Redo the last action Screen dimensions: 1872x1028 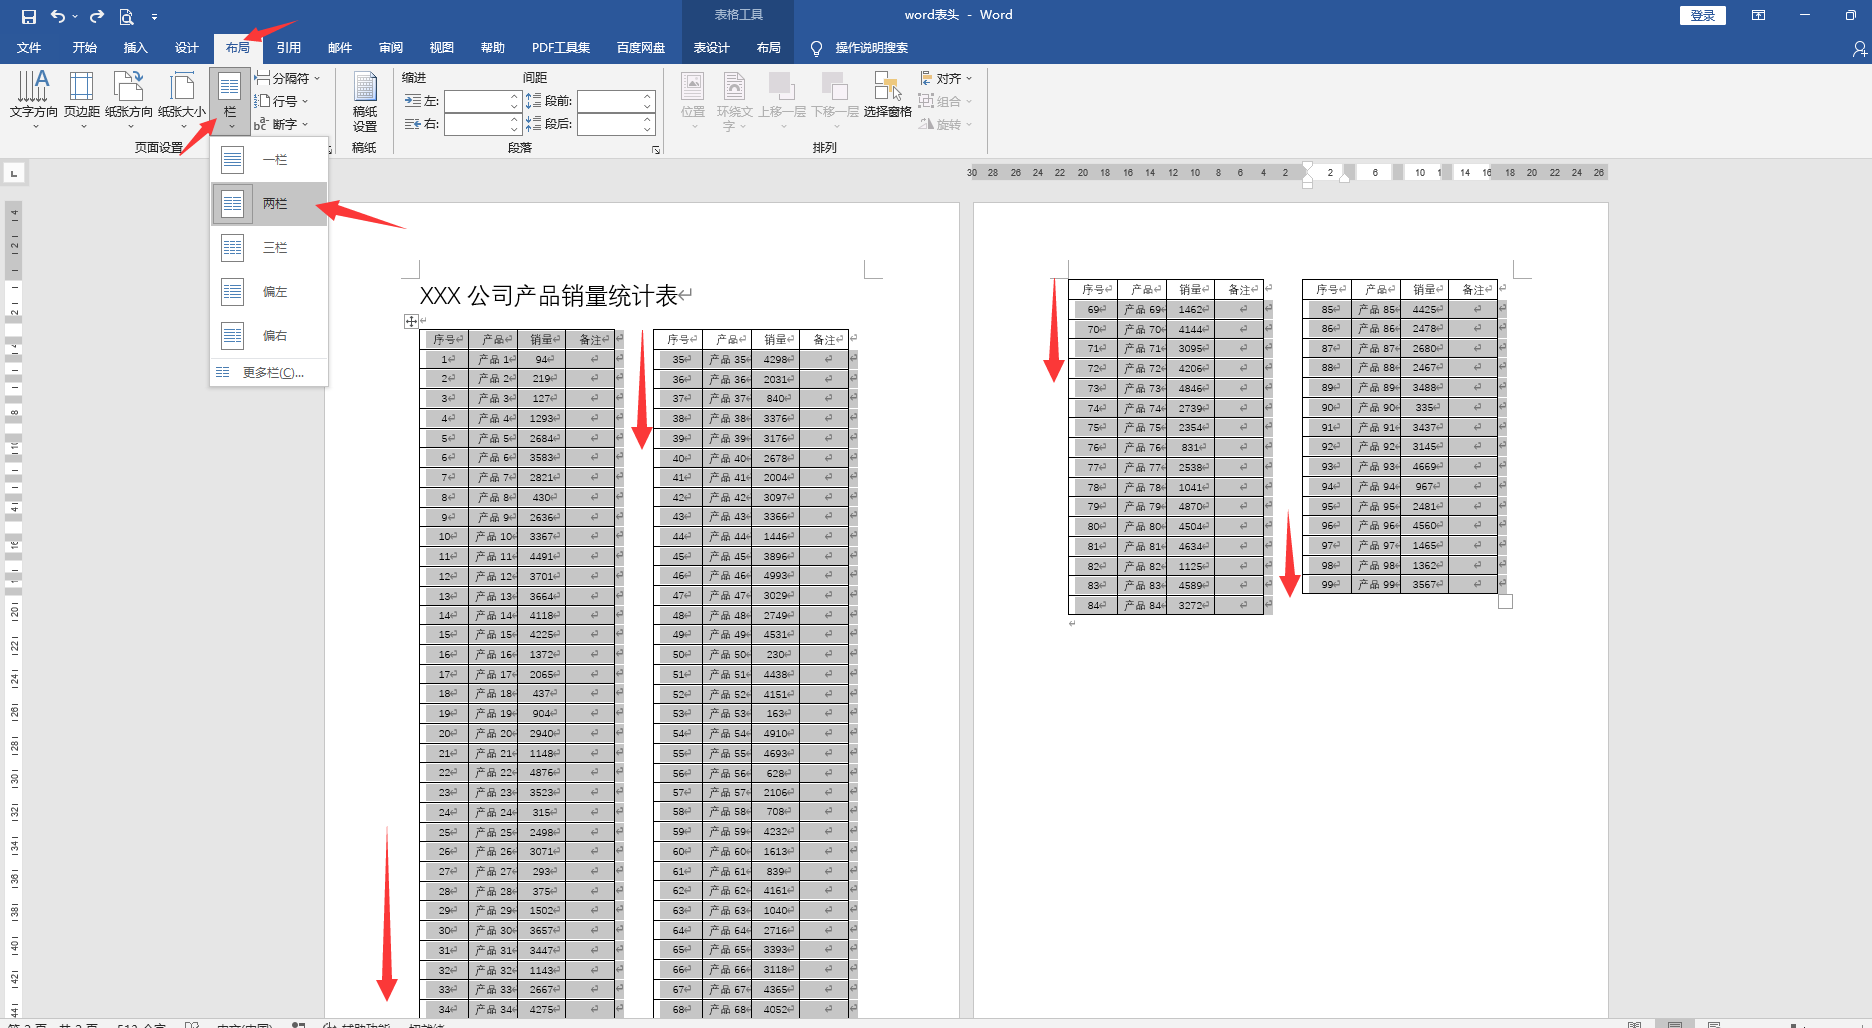(97, 16)
